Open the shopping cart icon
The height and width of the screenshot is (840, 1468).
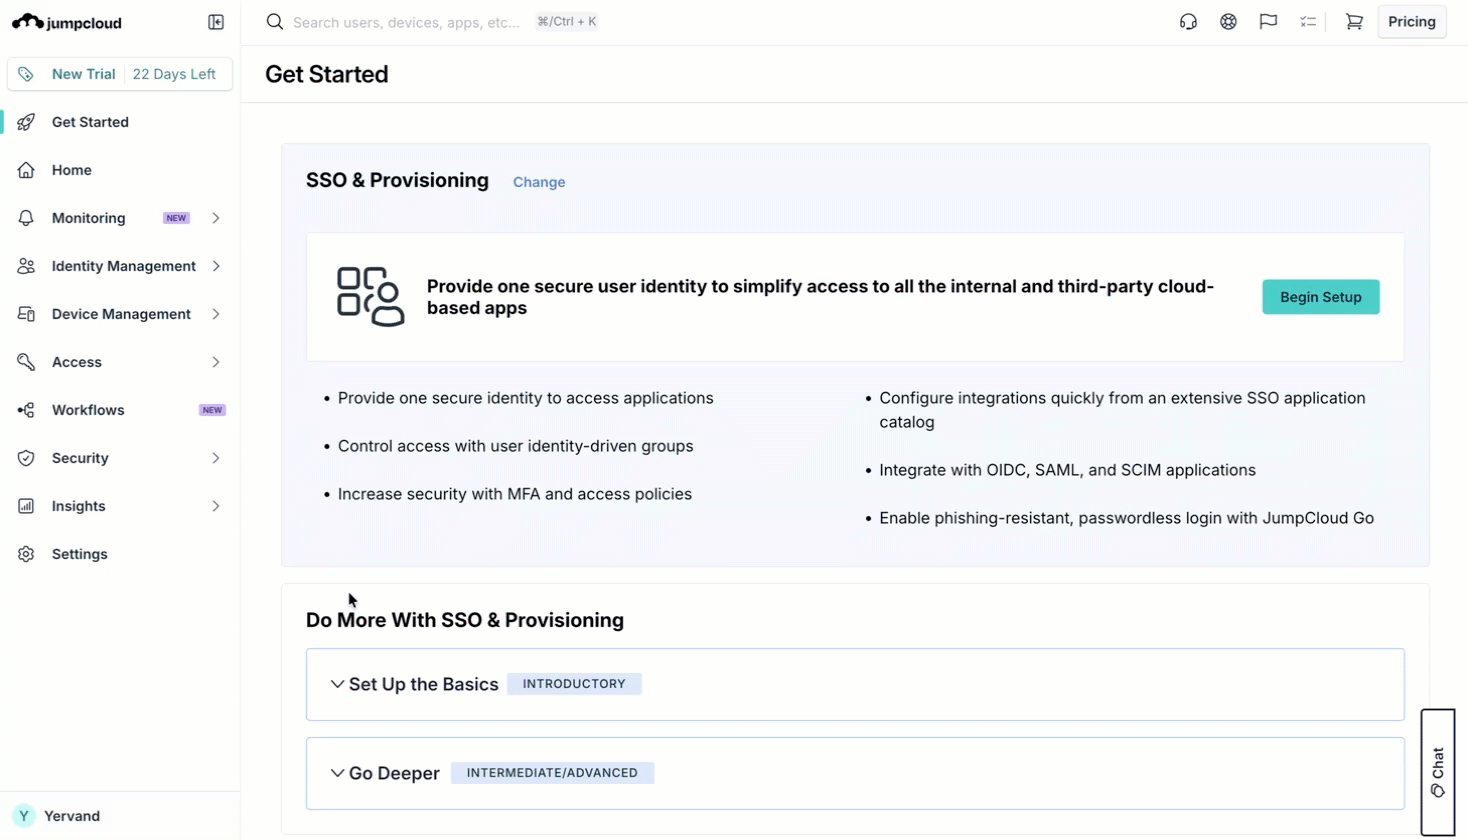(1354, 22)
